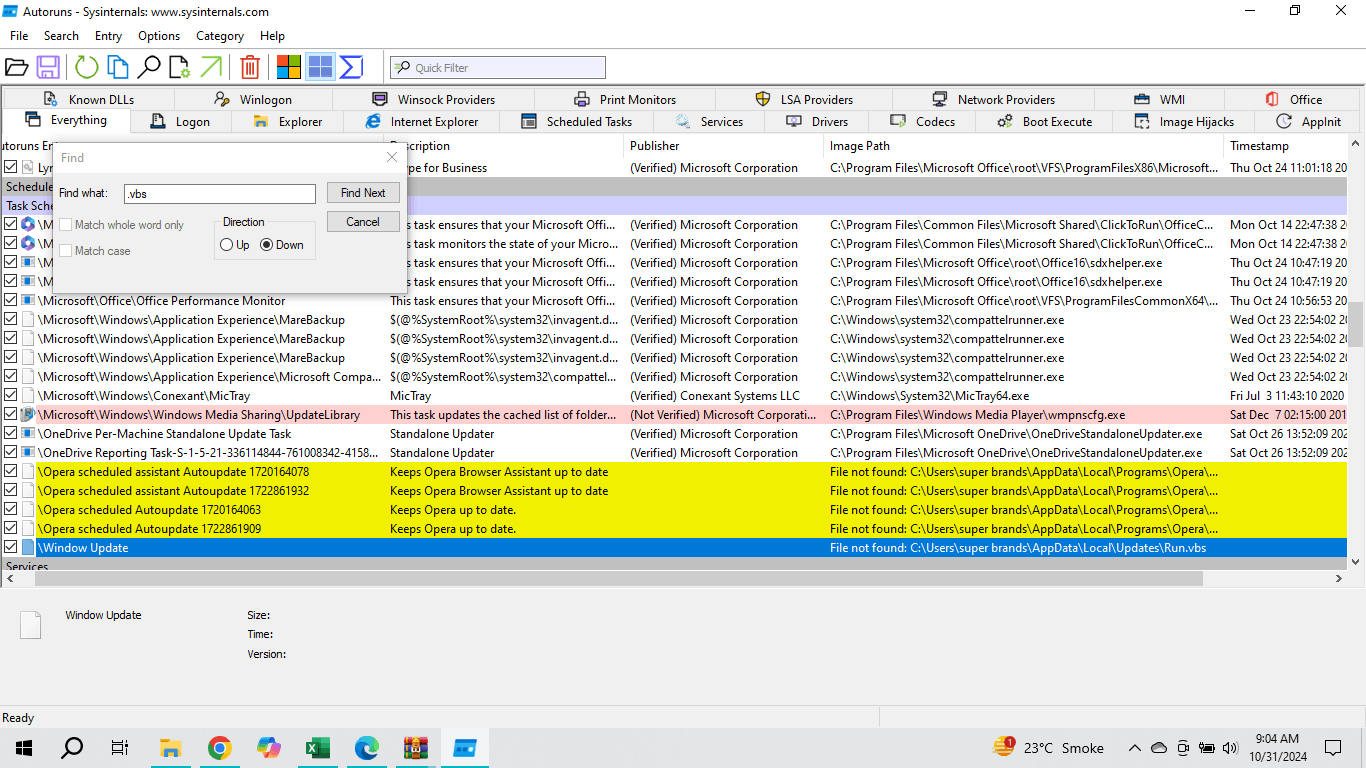The width and height of the screenshot is (1366, 768).
Task: Click the green Jump to Entry arrow
Action: click(x=211, y=67)
